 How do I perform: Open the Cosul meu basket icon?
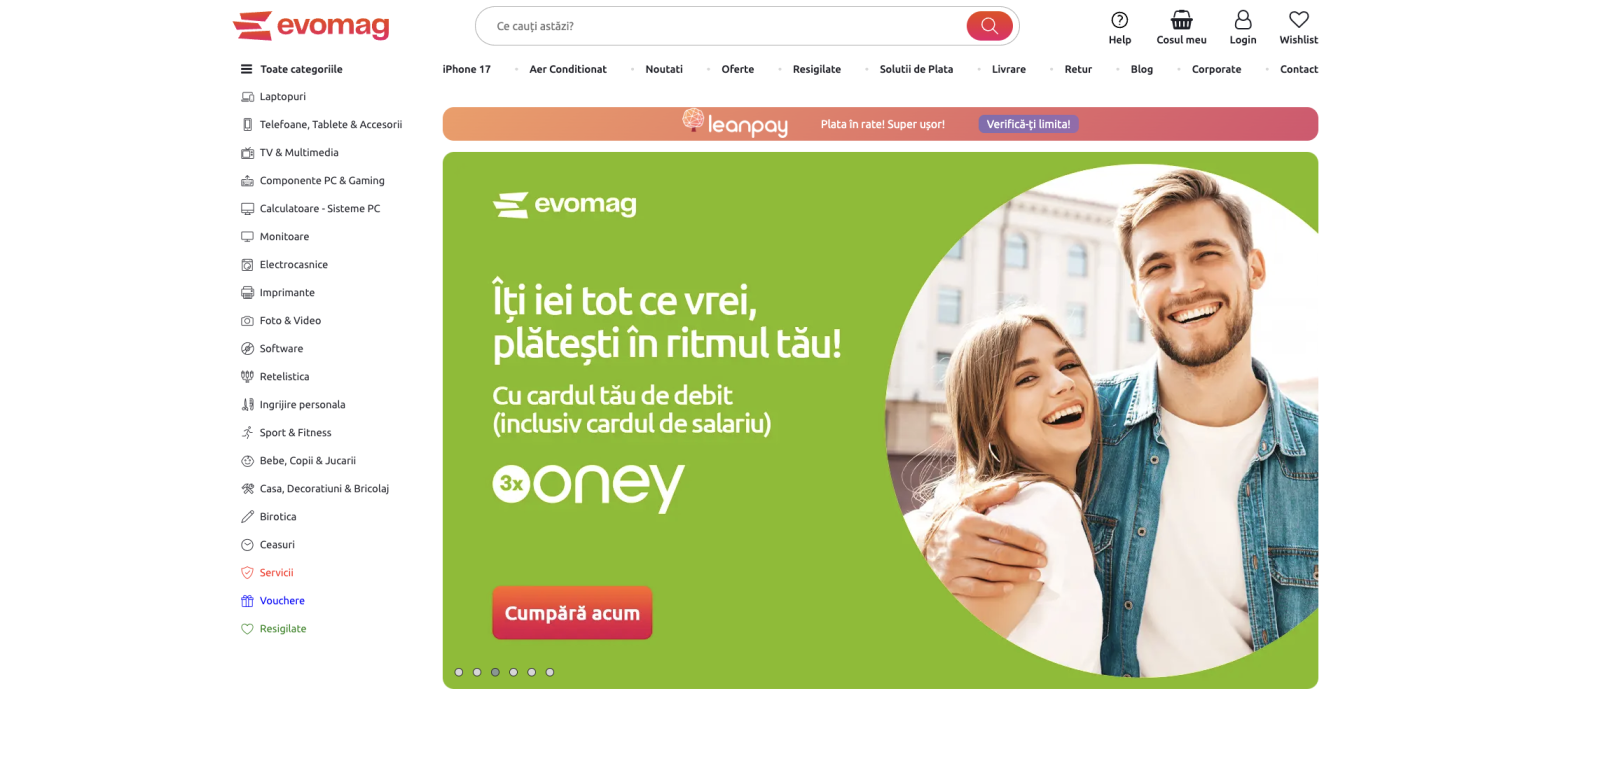pyautogui.click(x=1182, y=20)
